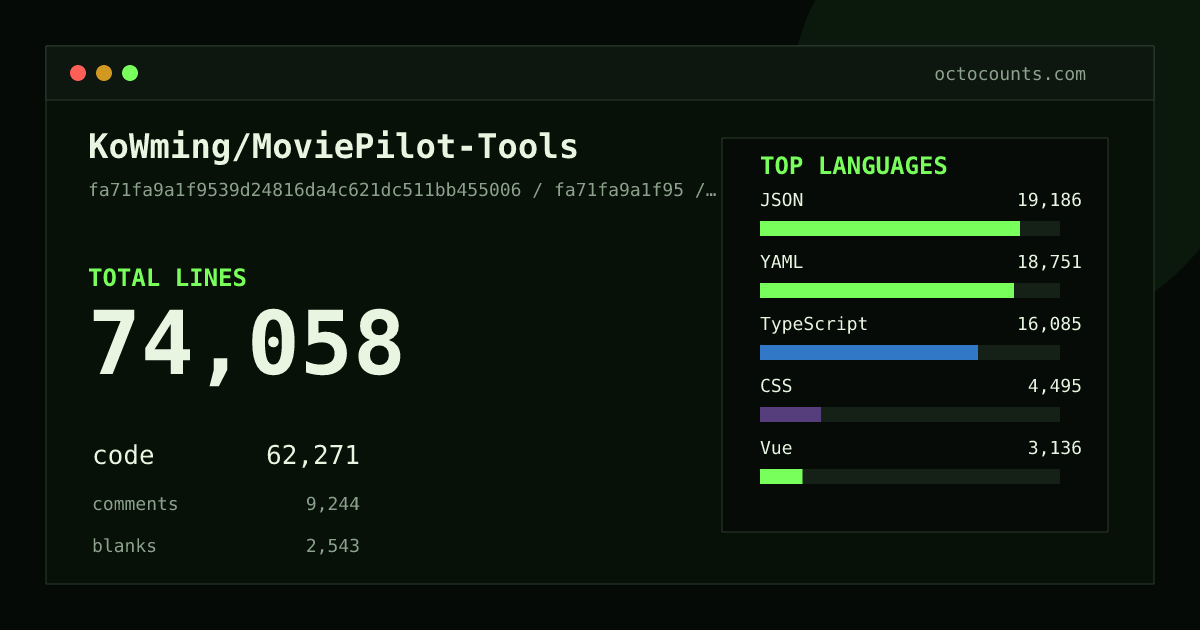The height and width of the screenshot is (630, 1200).
Task: Click the YAML language label
Action: coord(781,262)
